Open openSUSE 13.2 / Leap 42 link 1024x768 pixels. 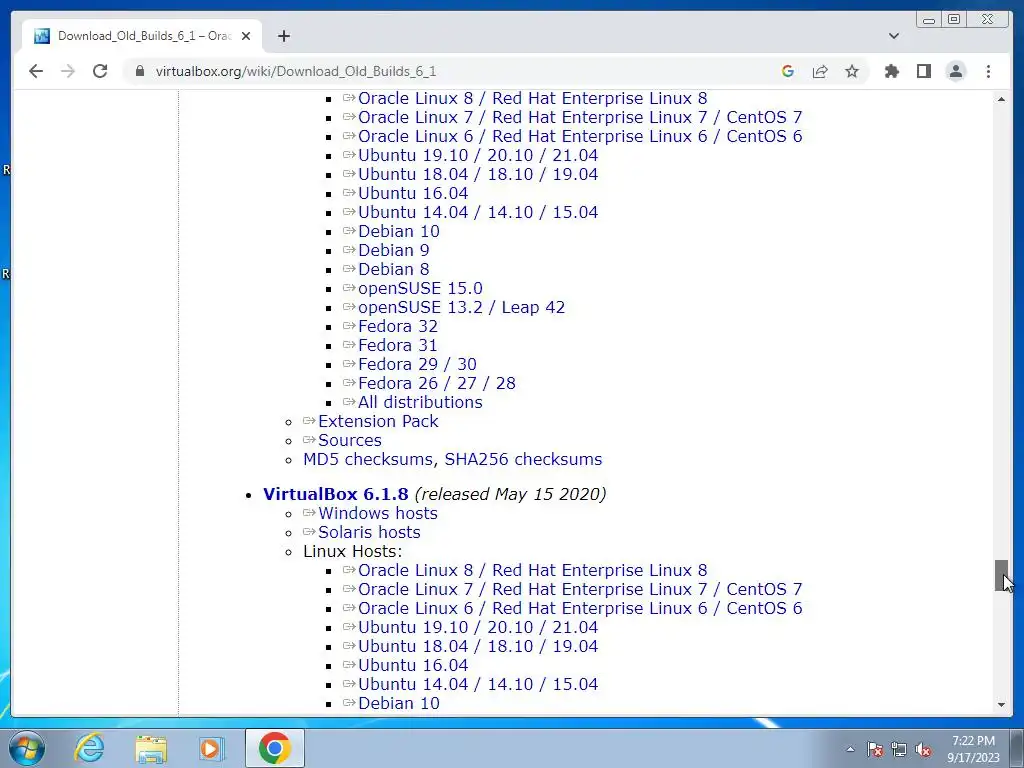[x=461, y=308]
